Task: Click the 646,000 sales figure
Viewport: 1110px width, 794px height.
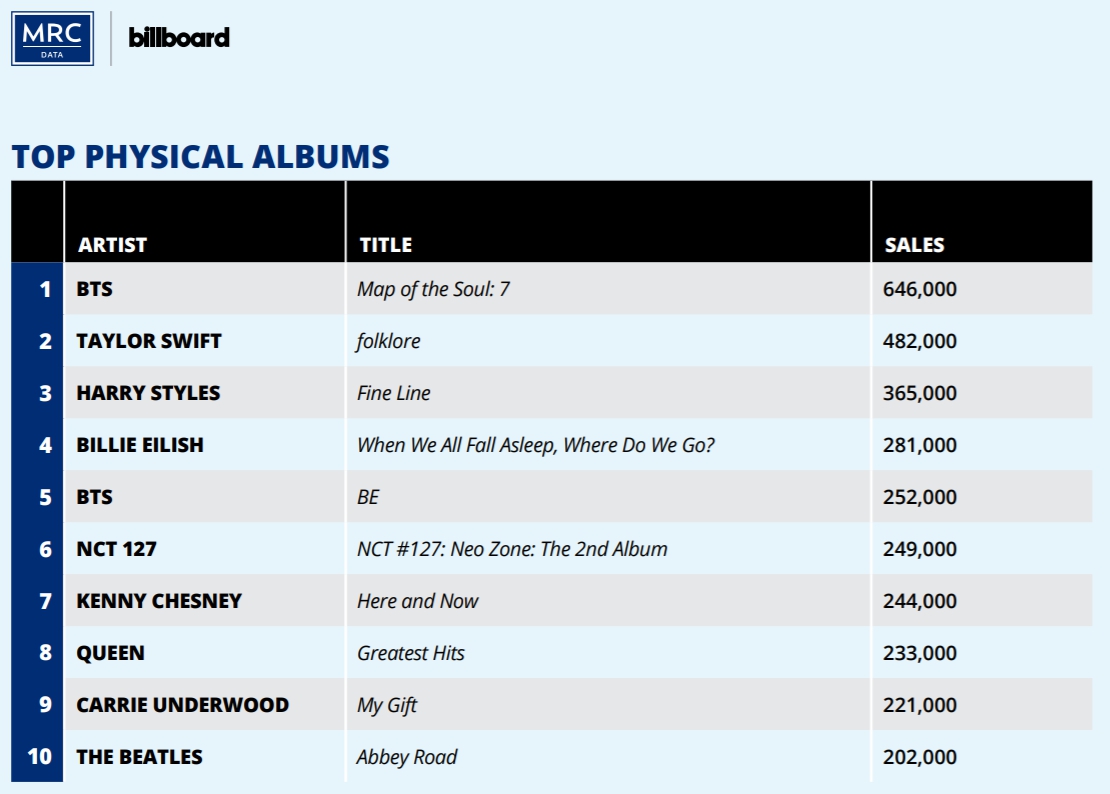Action: [x=920, y=289]
